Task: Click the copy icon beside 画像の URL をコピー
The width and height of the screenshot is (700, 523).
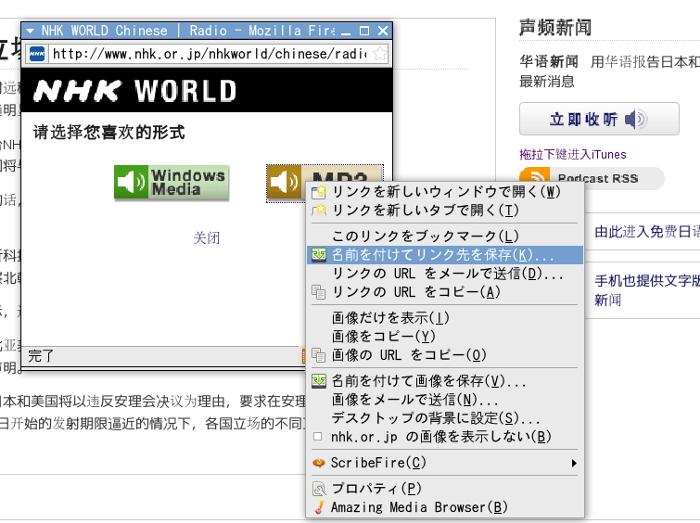Action: pos(318,355)
